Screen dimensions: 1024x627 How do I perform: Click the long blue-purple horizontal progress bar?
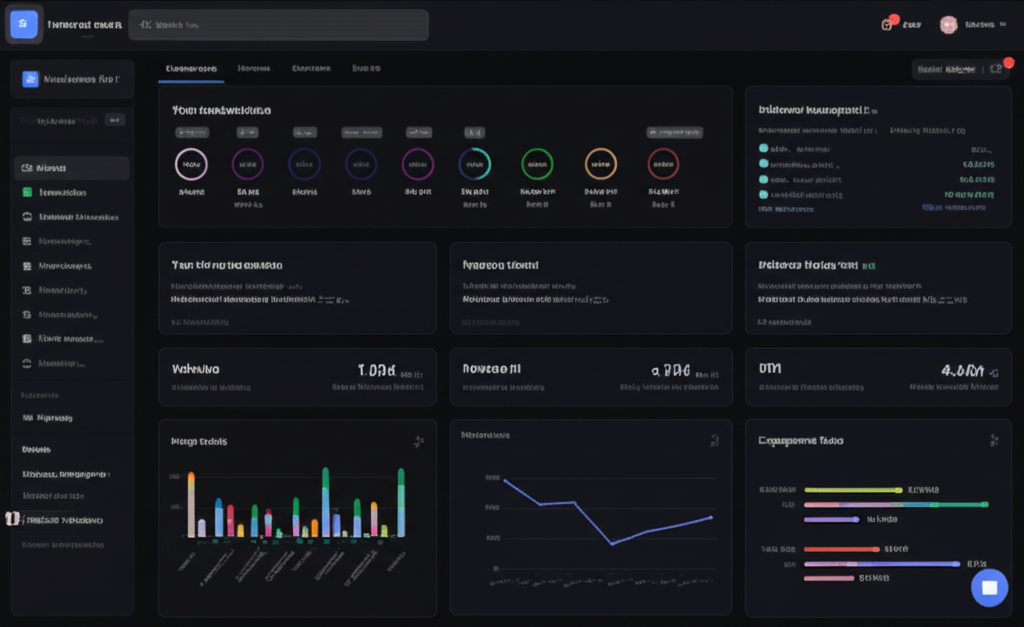[x=882, y=564]
